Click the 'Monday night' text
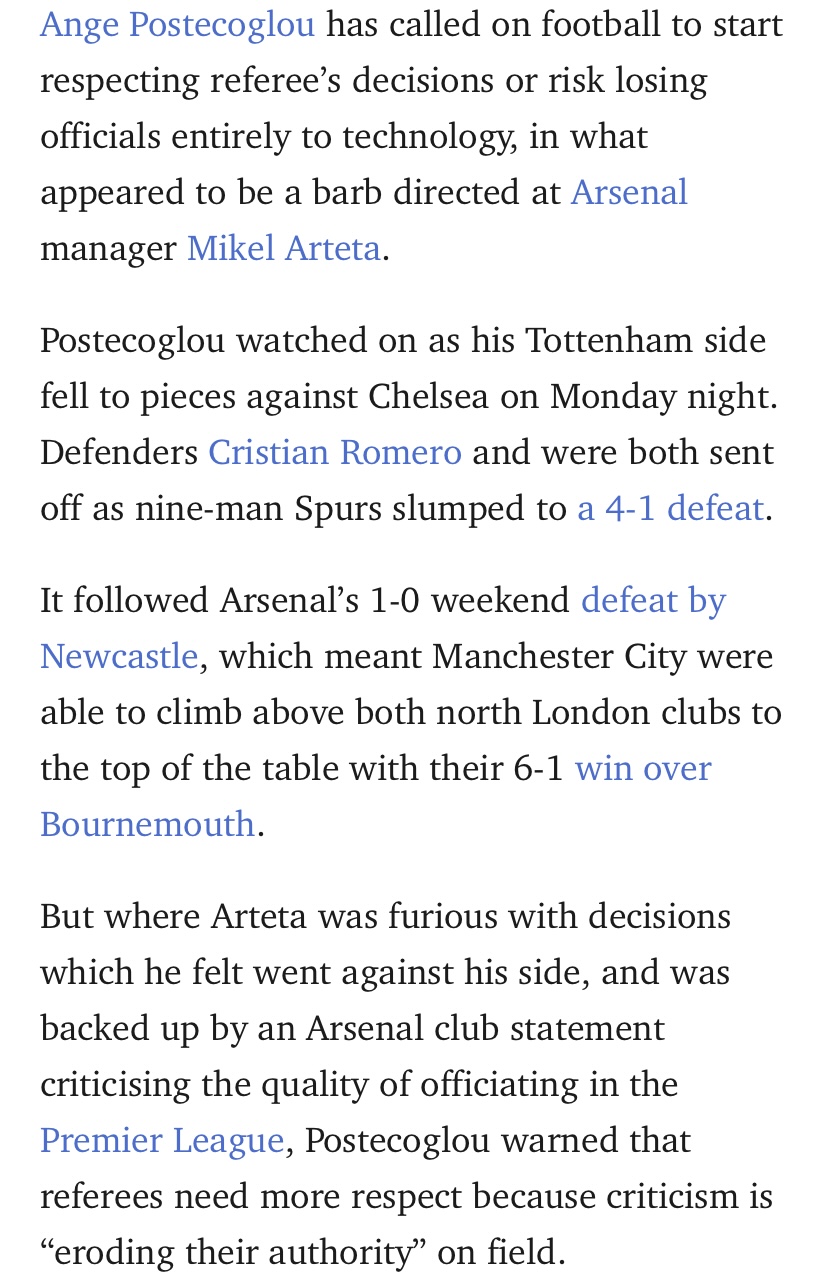The image size is (828, 1283). 663,396
